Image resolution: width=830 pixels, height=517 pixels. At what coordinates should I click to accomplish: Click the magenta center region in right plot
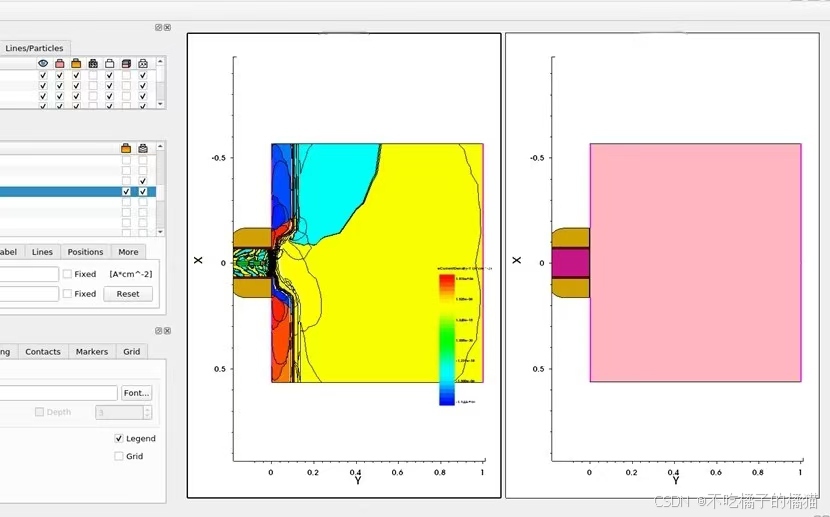click(571, 262)
